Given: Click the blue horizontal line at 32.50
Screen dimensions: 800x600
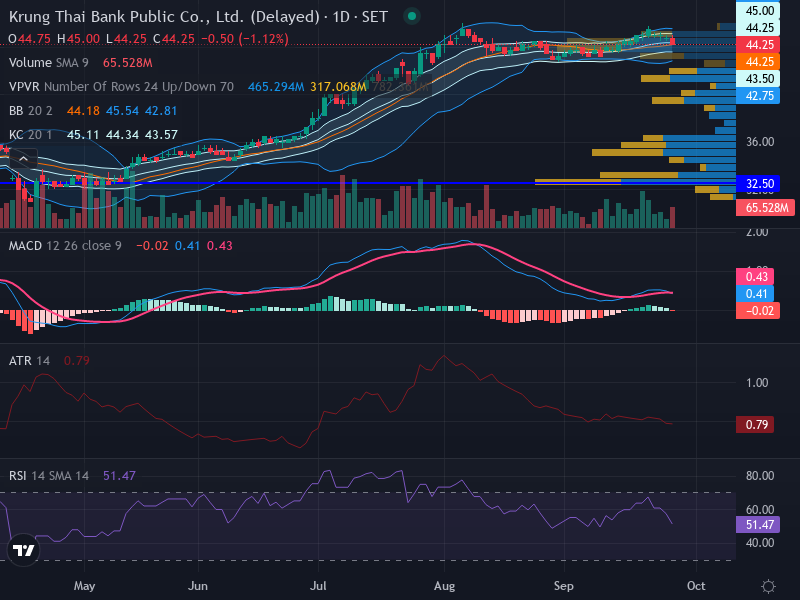Looking at the screenshot, I should point(367,183).
